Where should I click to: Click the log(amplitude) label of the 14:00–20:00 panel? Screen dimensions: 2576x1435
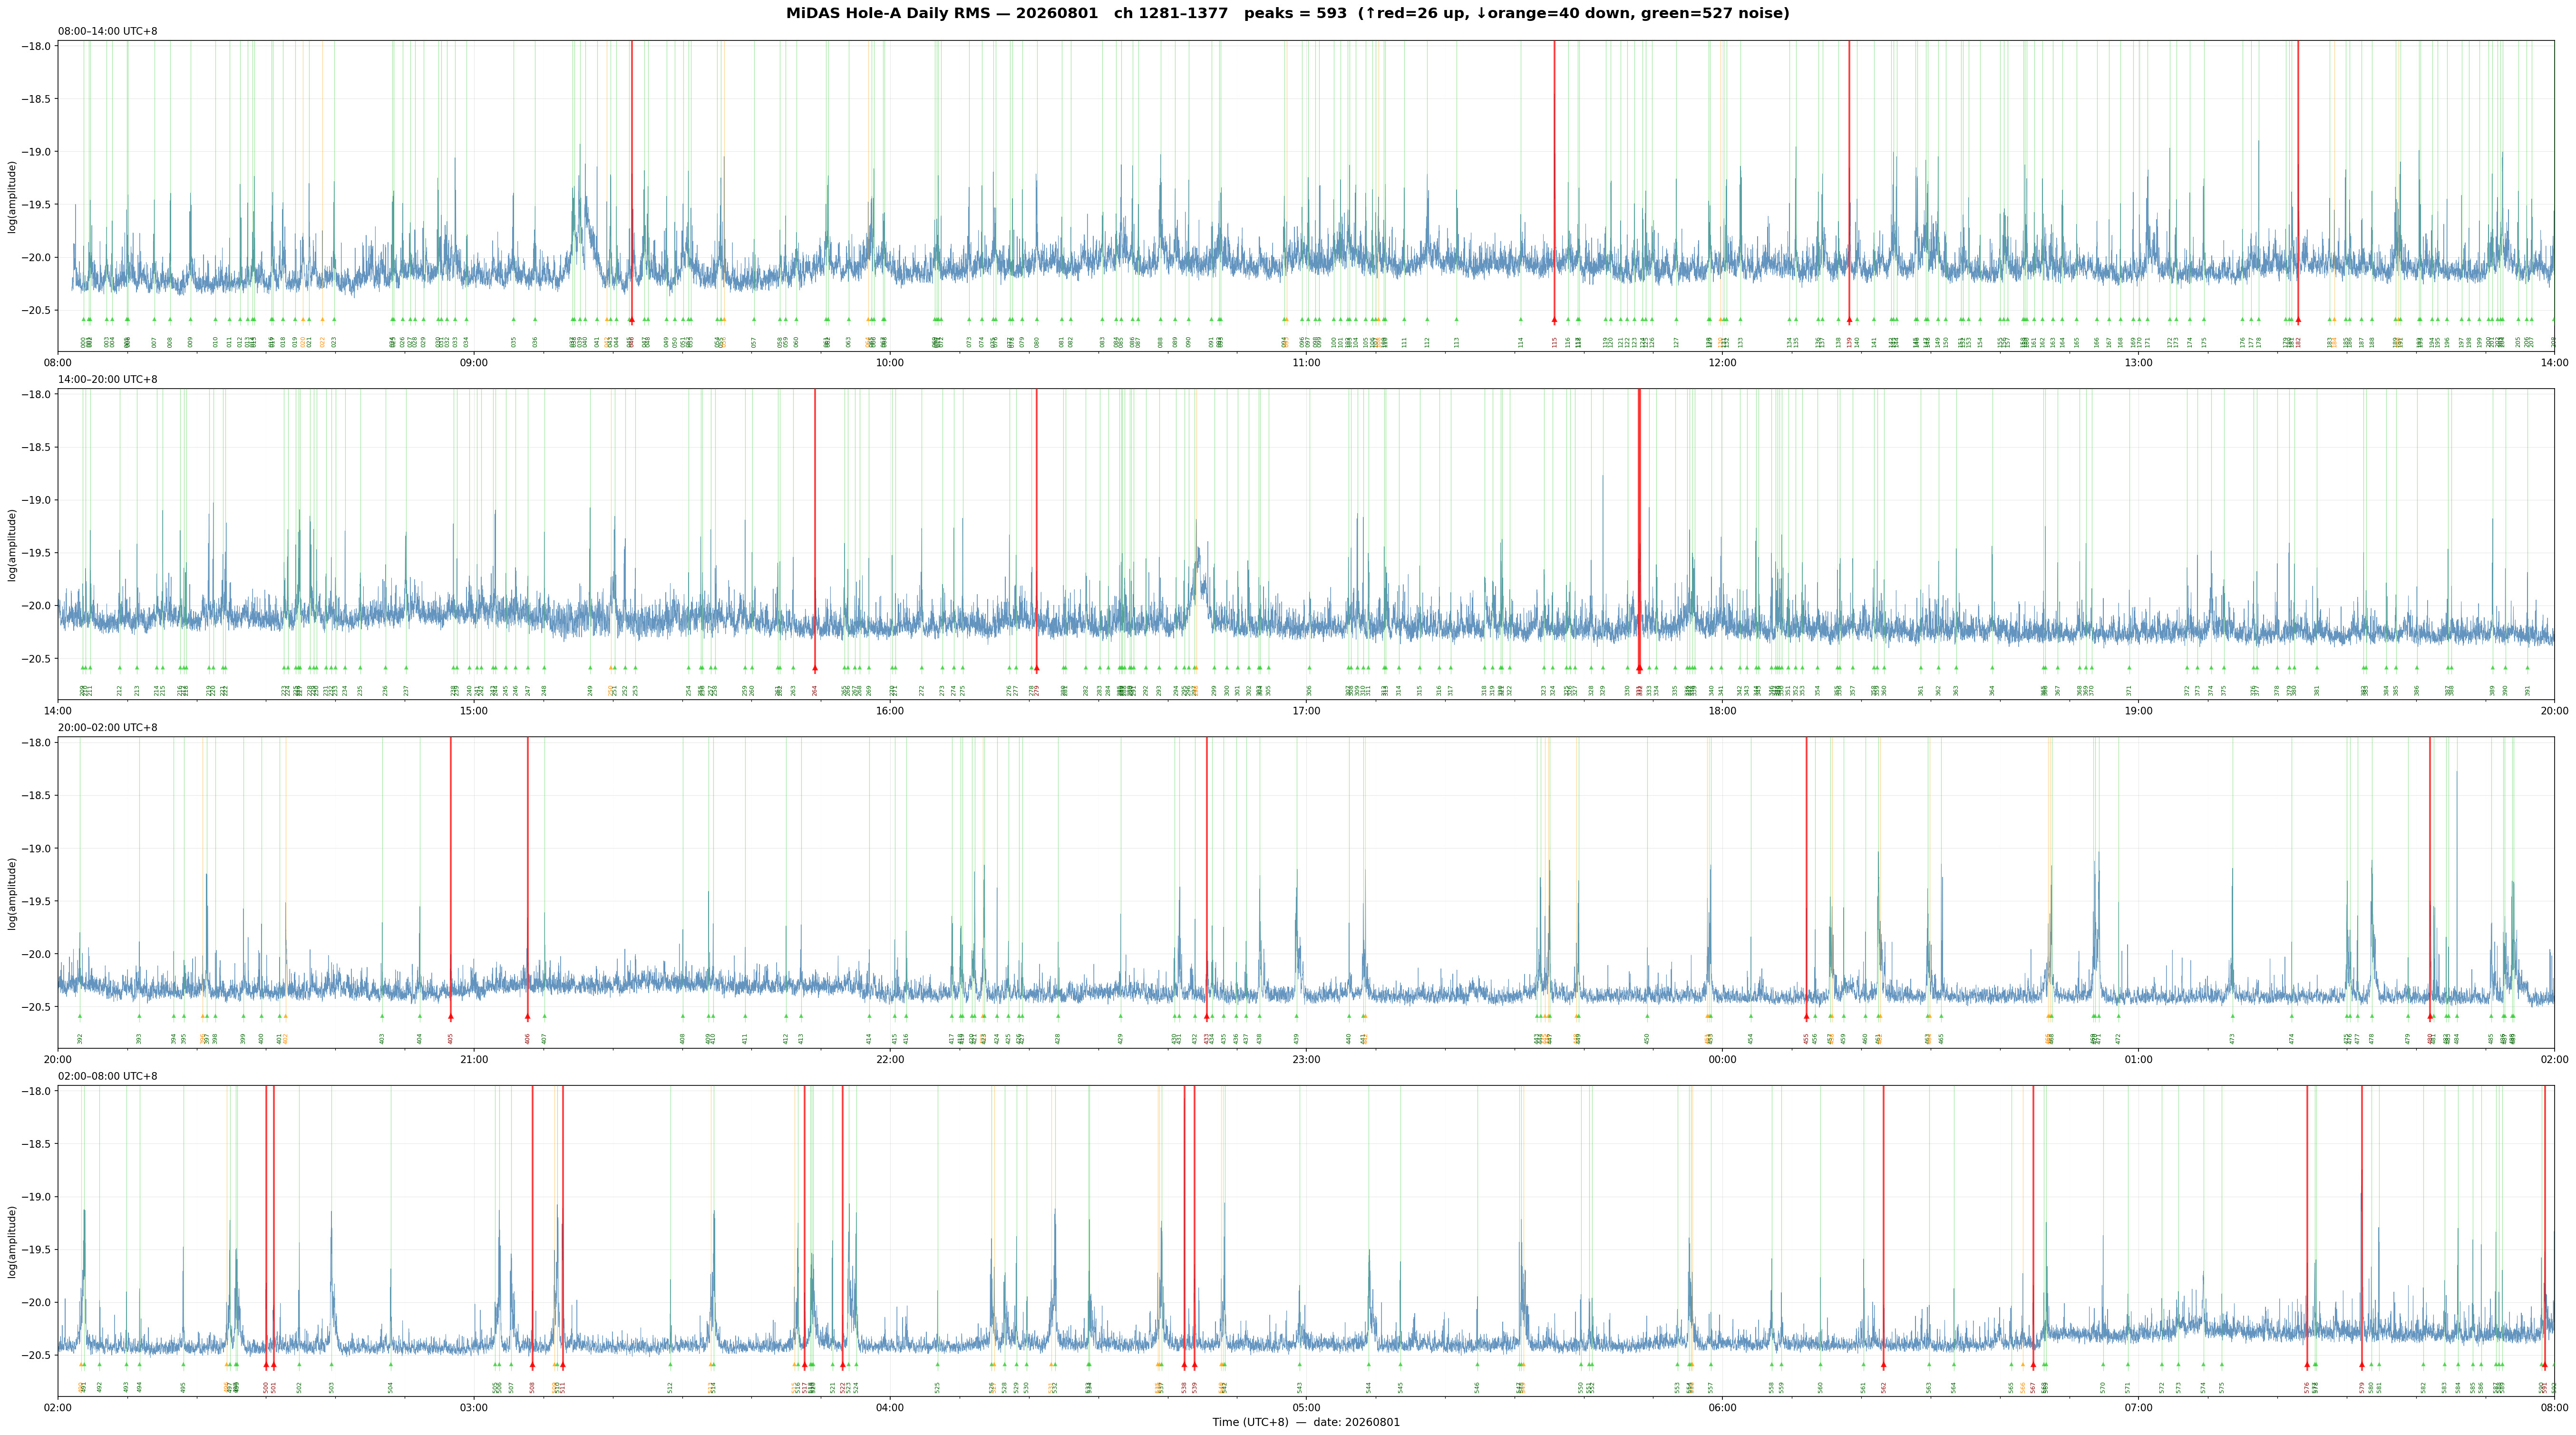[12, 545]
